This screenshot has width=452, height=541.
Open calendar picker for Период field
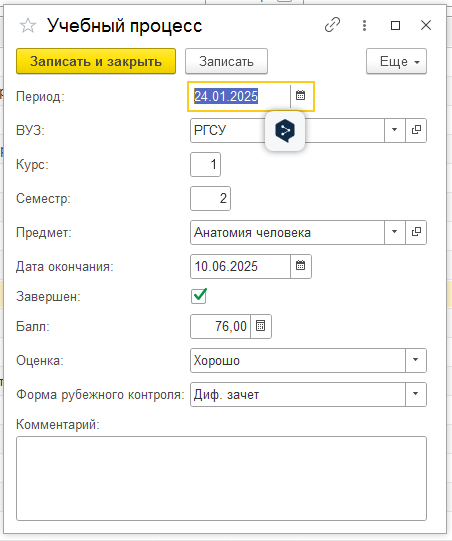click(x=301, y=96)
